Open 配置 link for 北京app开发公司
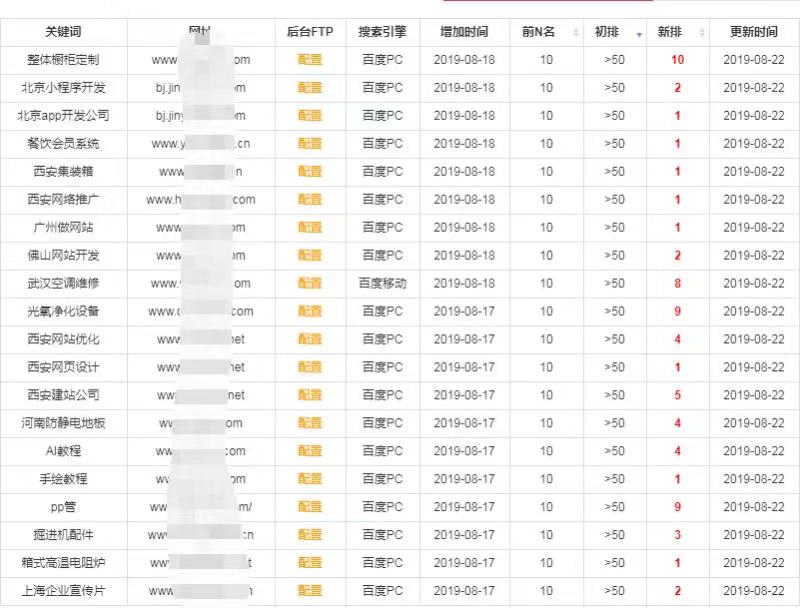Viewport: 800px width, 608px height. tap(310, 115)
